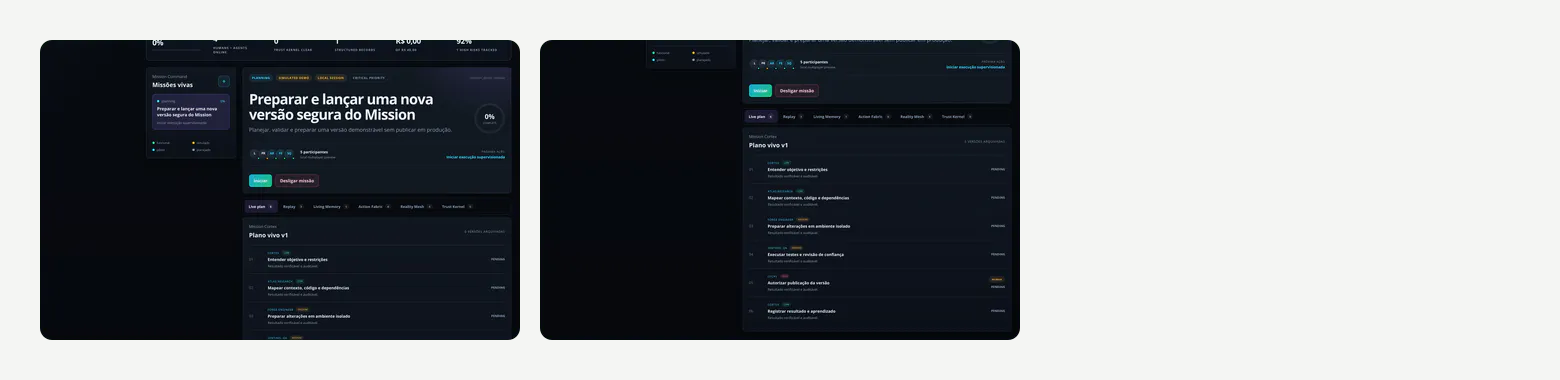This screenshot has height=380, width=1560.
Task: Open Iniciar execução supervisionada link, right panel
Action: point(975,67)
